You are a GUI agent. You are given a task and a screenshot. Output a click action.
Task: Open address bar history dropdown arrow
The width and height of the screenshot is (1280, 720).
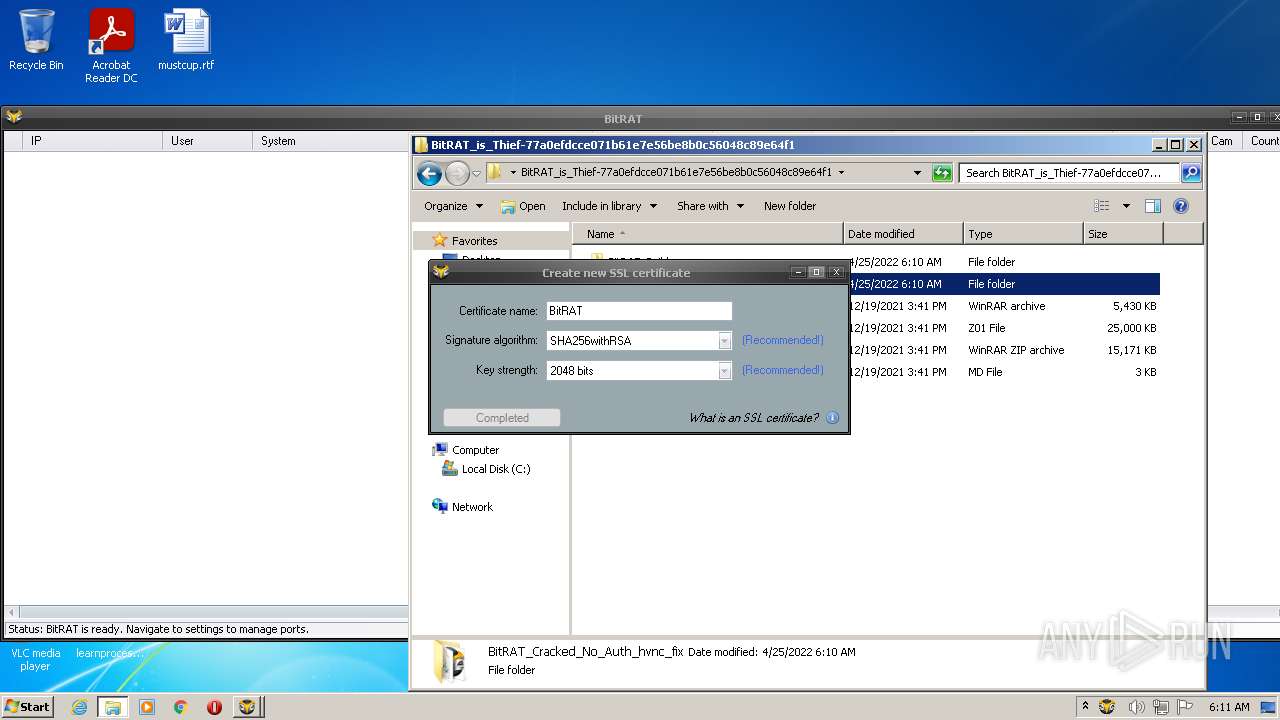pyautogui.click(x=917, y=173)
